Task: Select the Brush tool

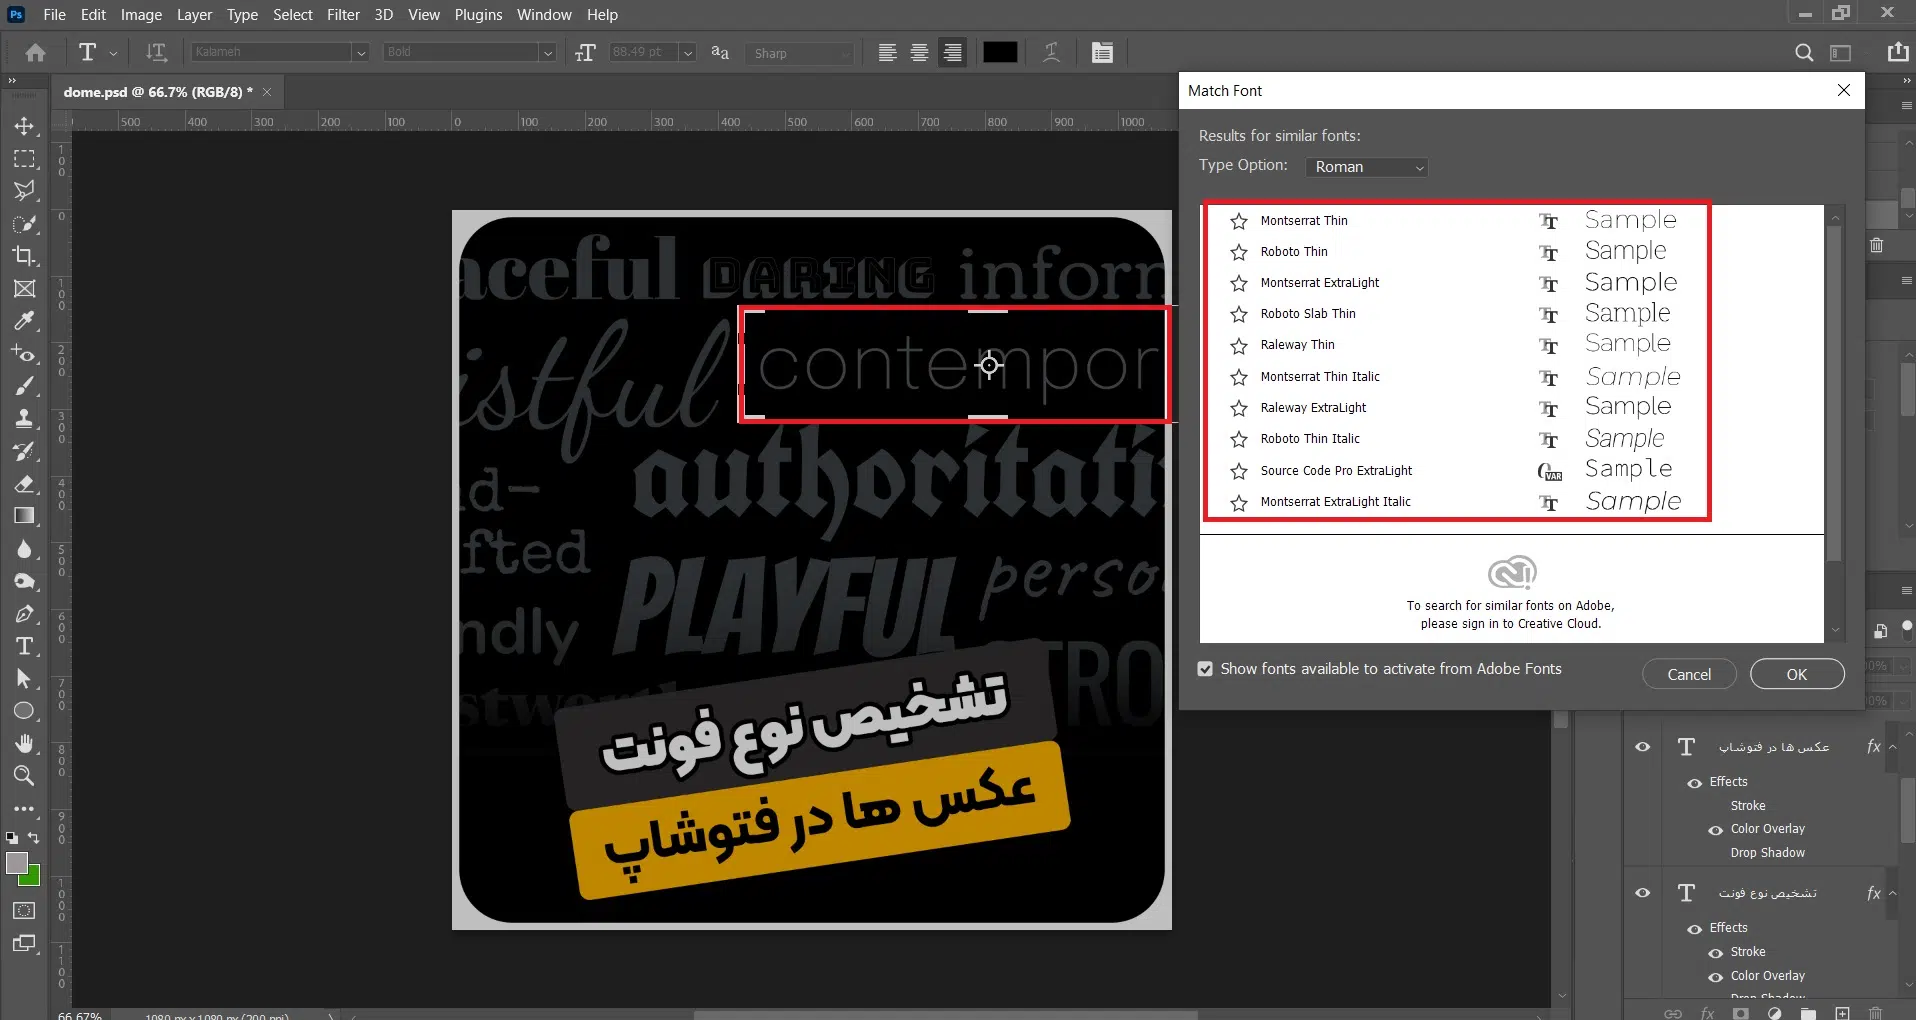Action: tap(25, 386)
